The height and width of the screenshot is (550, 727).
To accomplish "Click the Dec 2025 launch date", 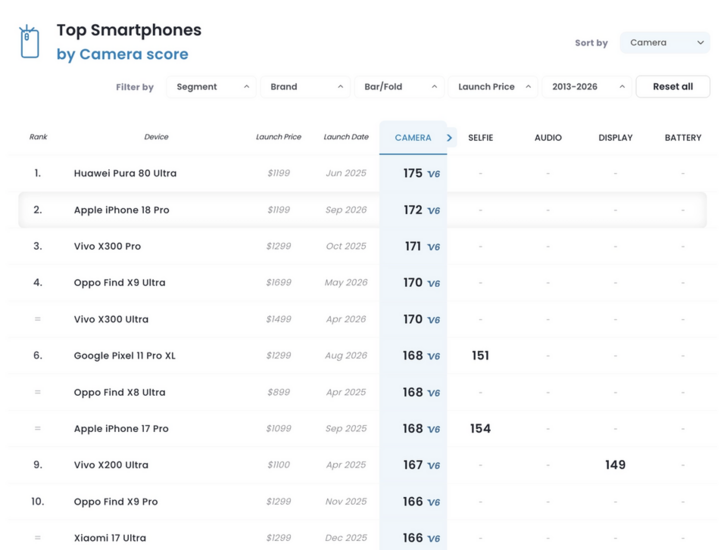I will pos(346,538).
